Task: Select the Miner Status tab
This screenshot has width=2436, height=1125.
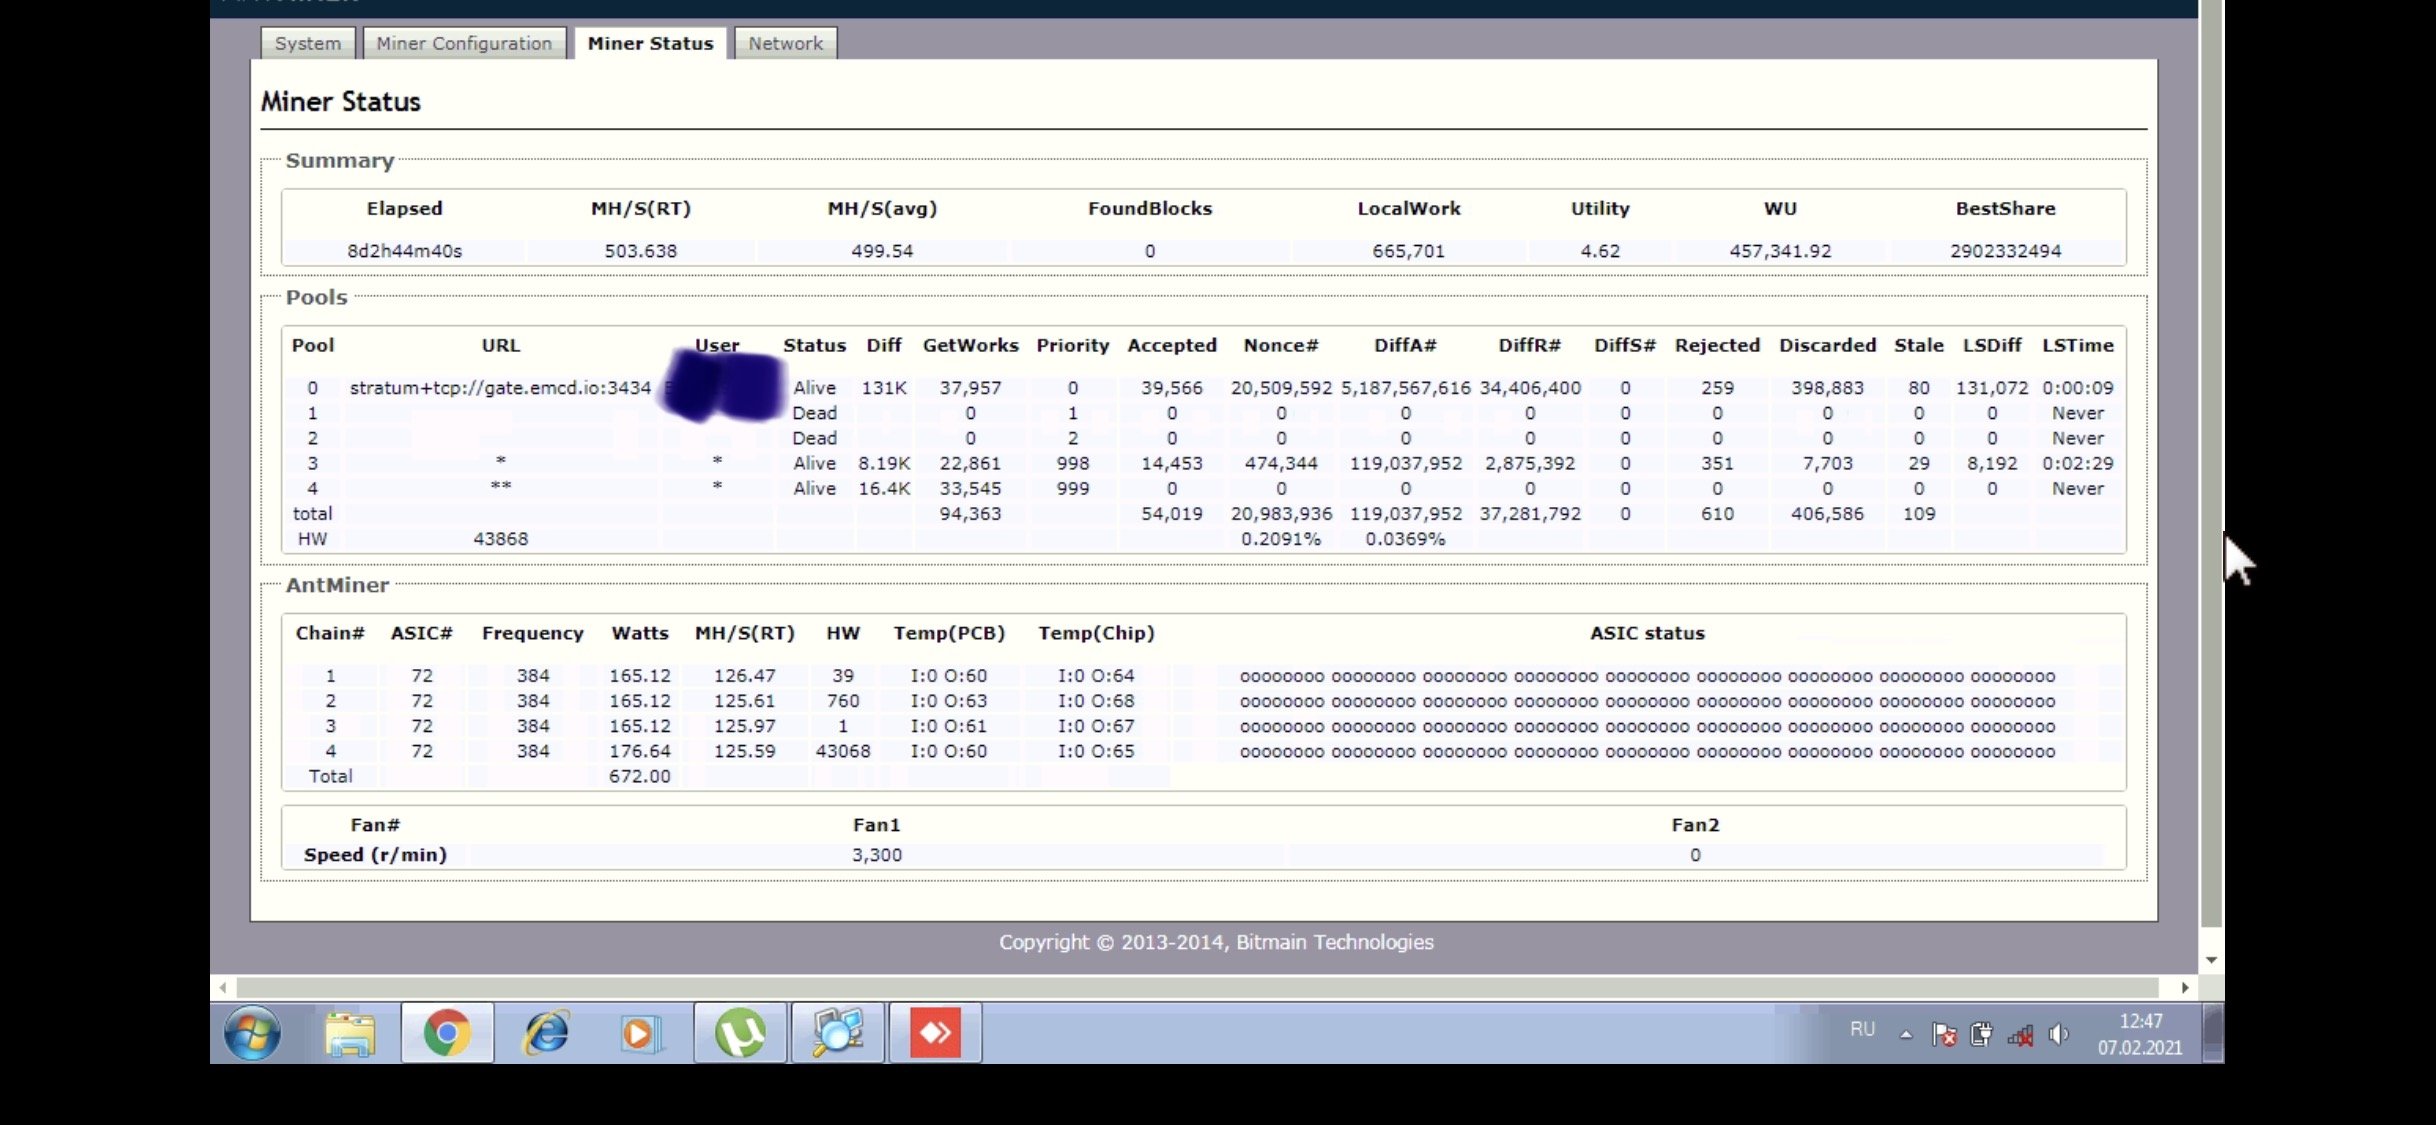Action: [650, 43]
